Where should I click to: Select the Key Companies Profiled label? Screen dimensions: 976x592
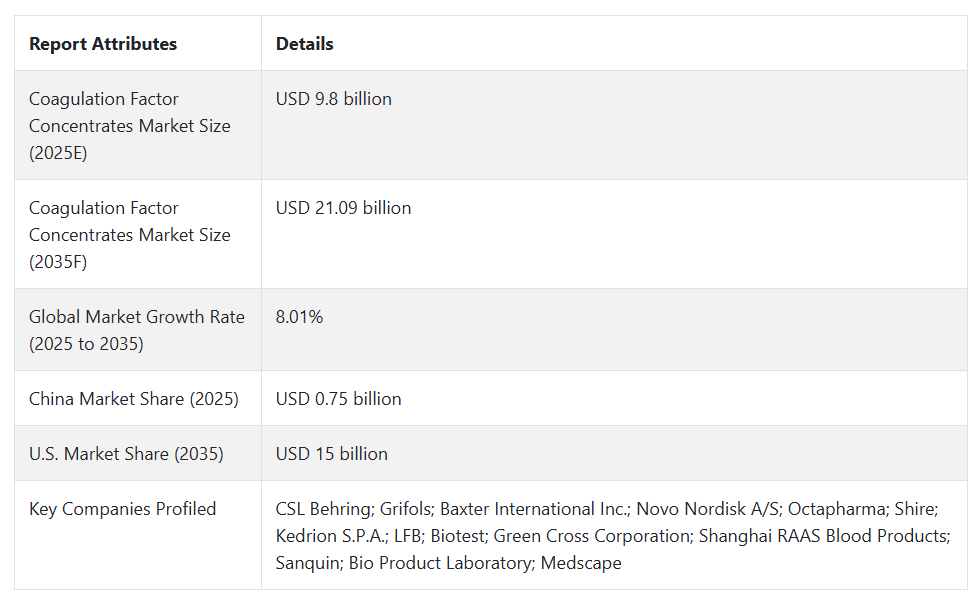123,509
